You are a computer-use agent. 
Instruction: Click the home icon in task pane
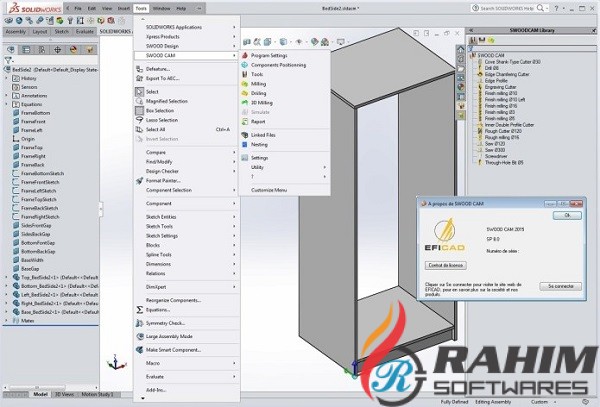461,49
